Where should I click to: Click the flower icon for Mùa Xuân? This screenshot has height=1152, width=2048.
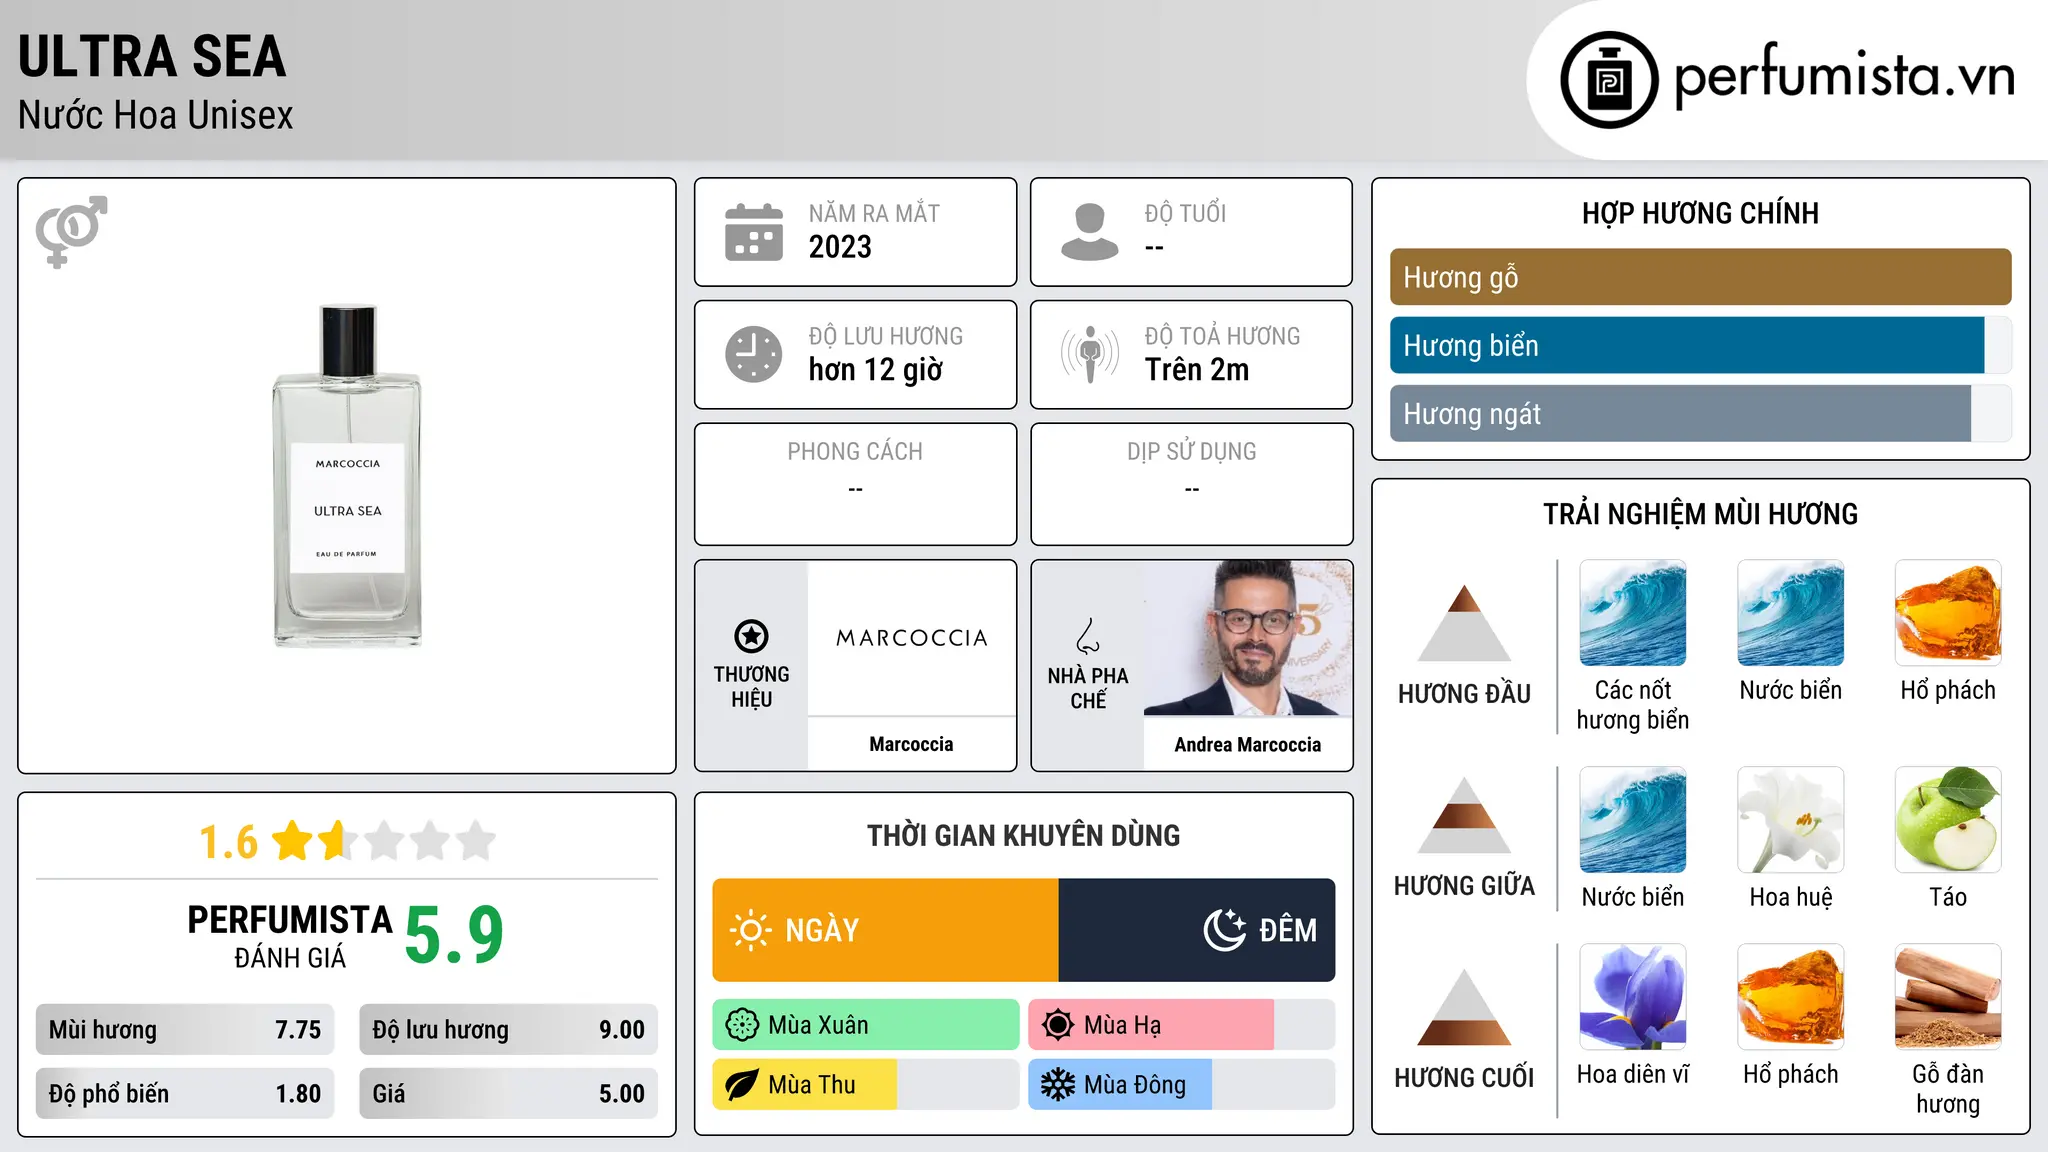coord(742,1025)
